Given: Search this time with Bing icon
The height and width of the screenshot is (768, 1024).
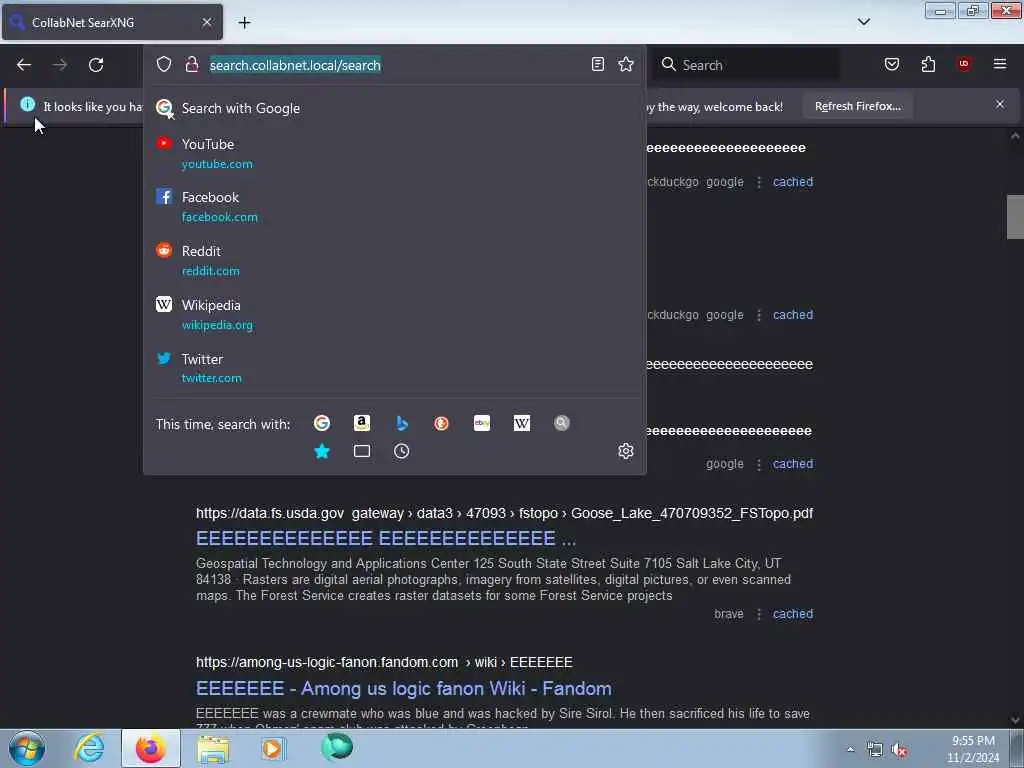Looking at the screenshot, I should [x=402, y=423].
